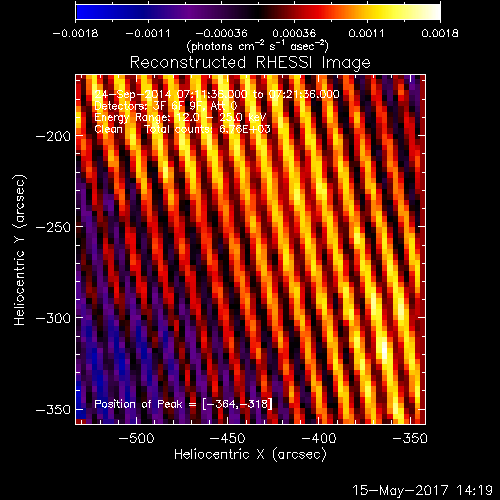500x500 pixels.
Task: Click the dark center of the color bar
Action: click(258, 12)
